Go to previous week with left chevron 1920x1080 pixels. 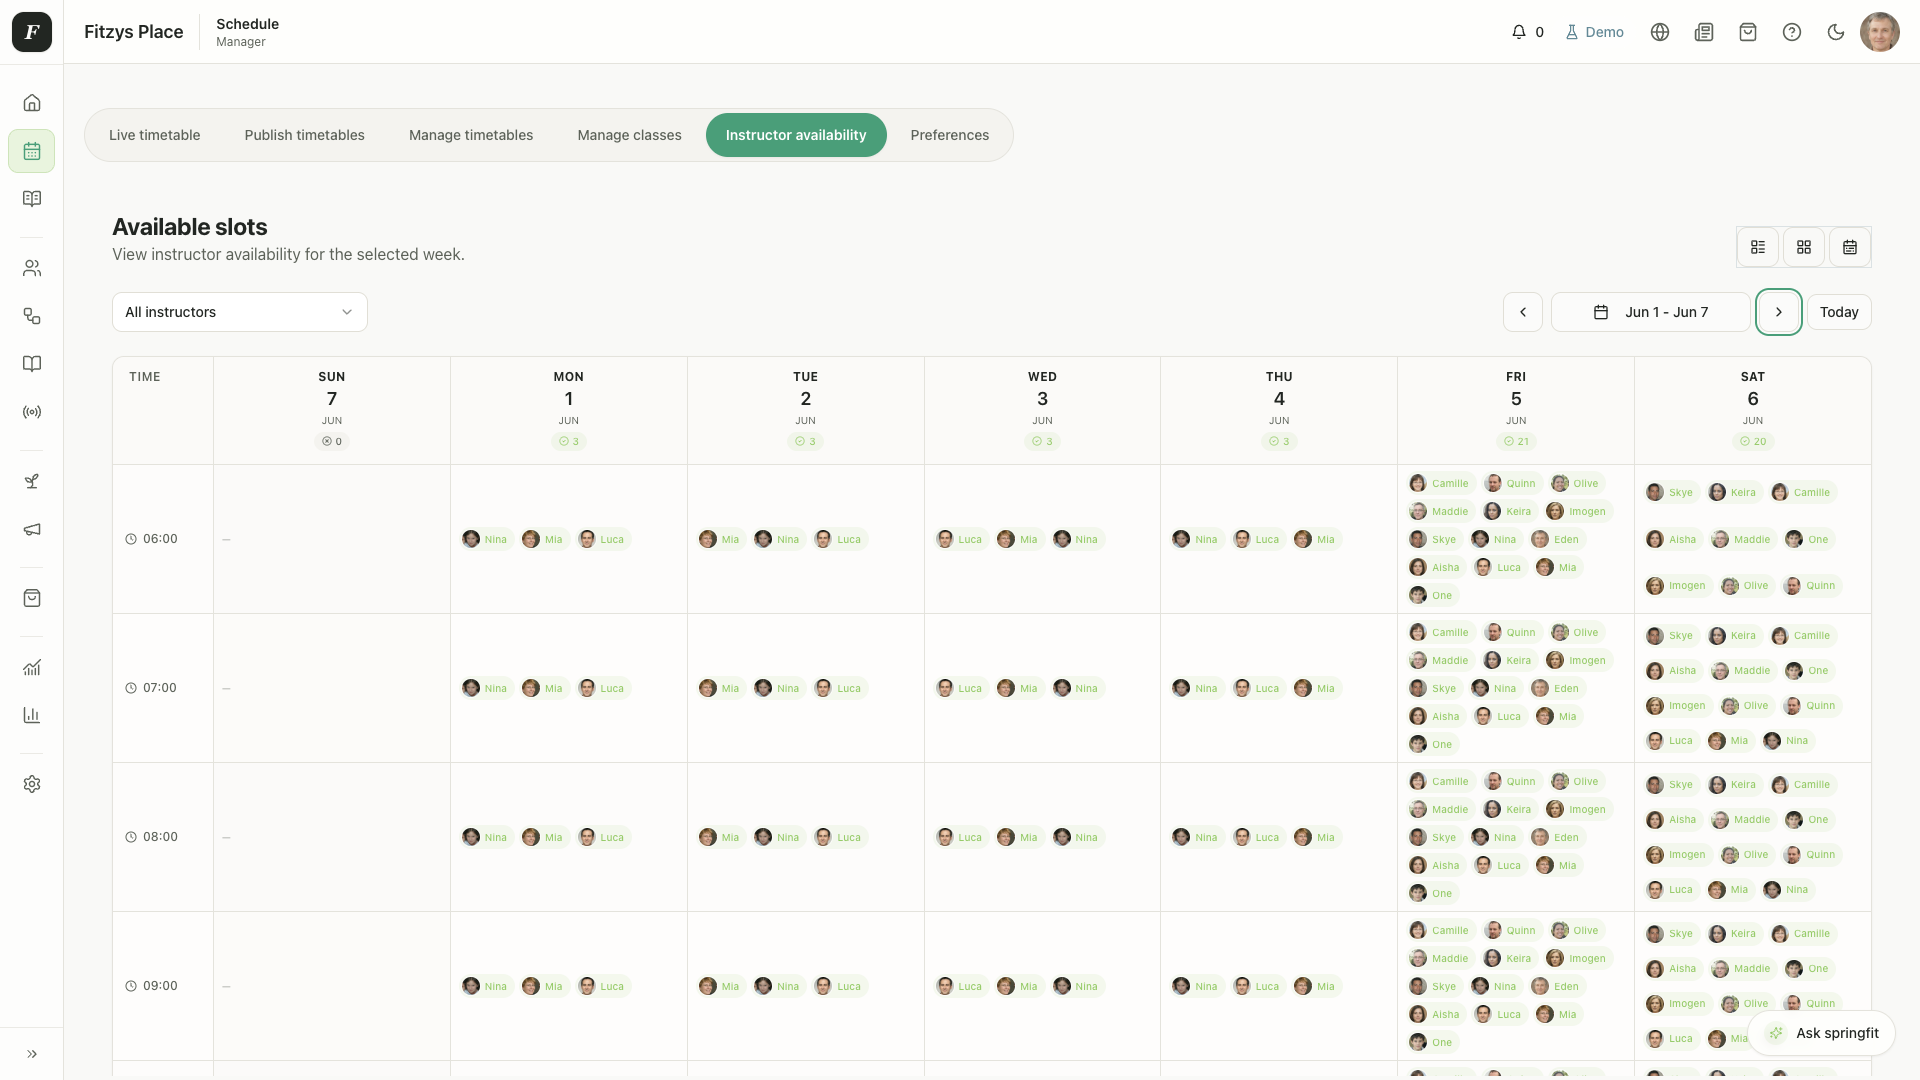pyautogui.click(x=1523, y=312)
